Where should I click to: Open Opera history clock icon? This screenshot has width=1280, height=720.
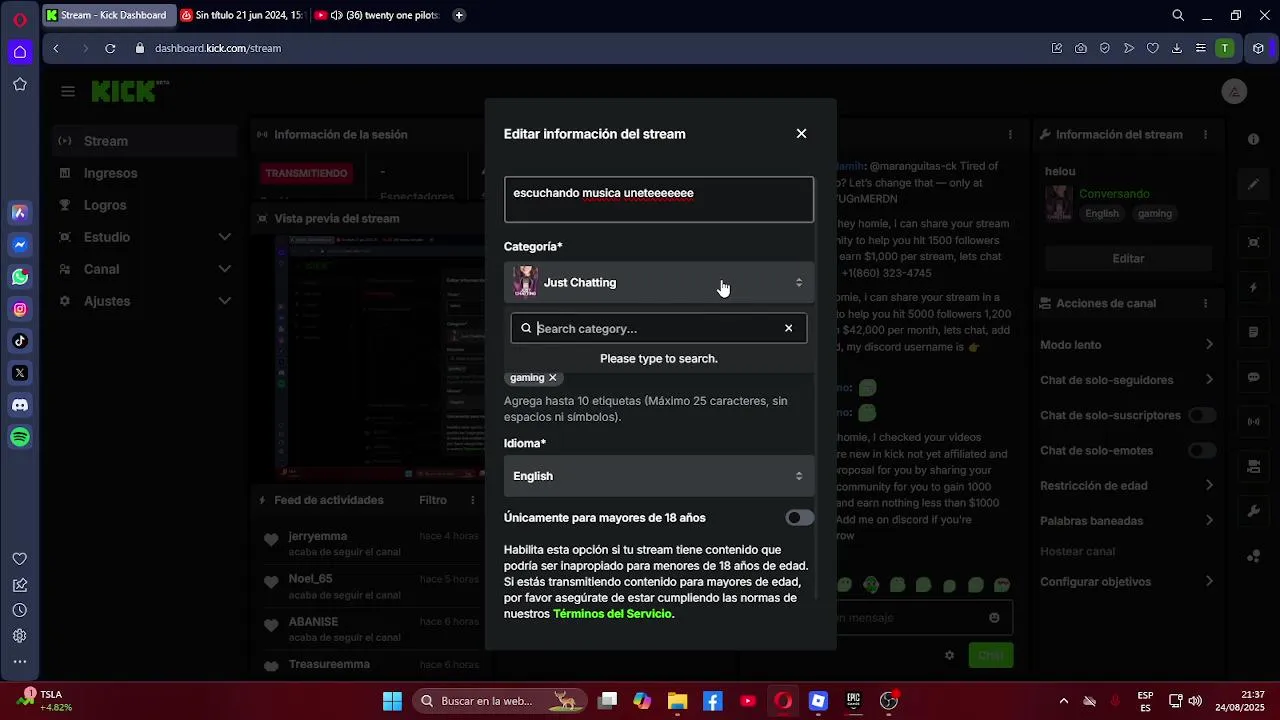click(x=20, y=610)
